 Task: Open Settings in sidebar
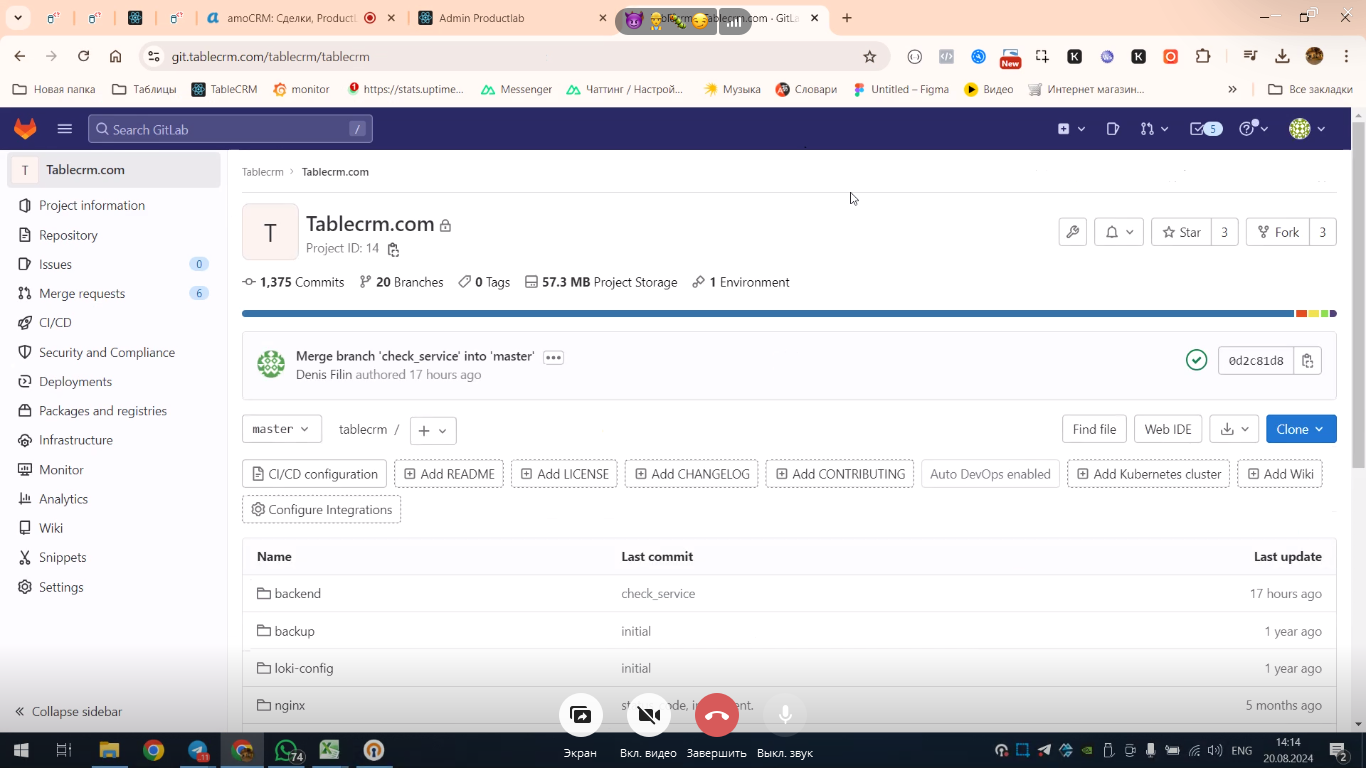click(114, 587)
